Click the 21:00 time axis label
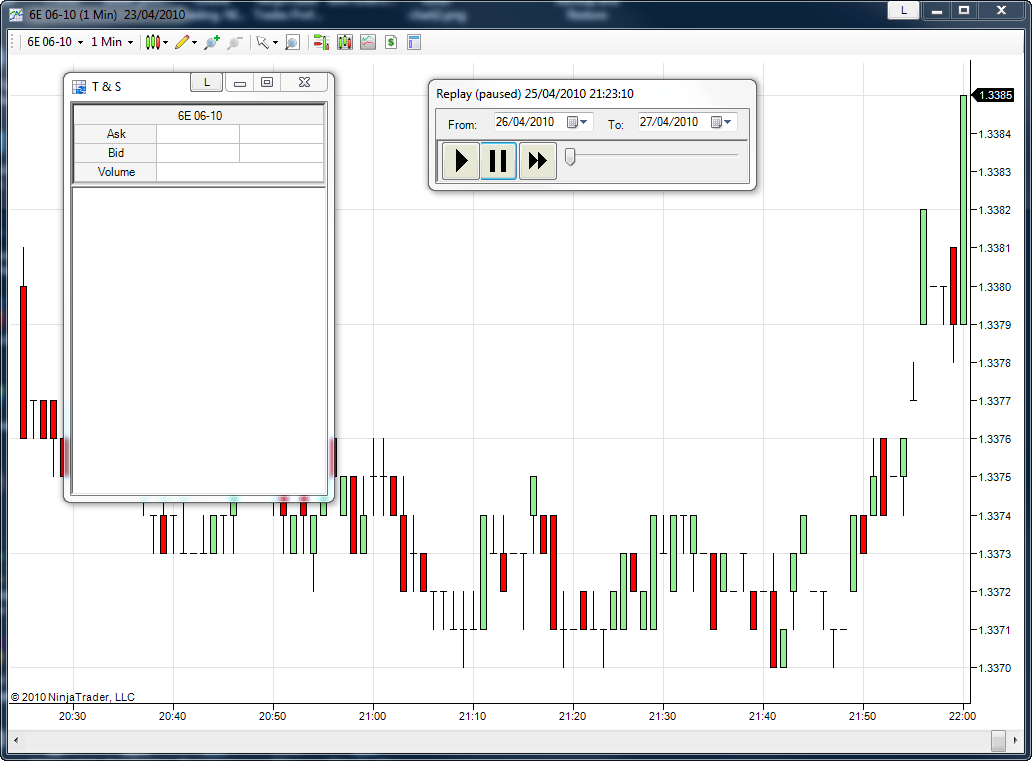The width and height of the screenshot is (1032, 761). pos(373,716)
